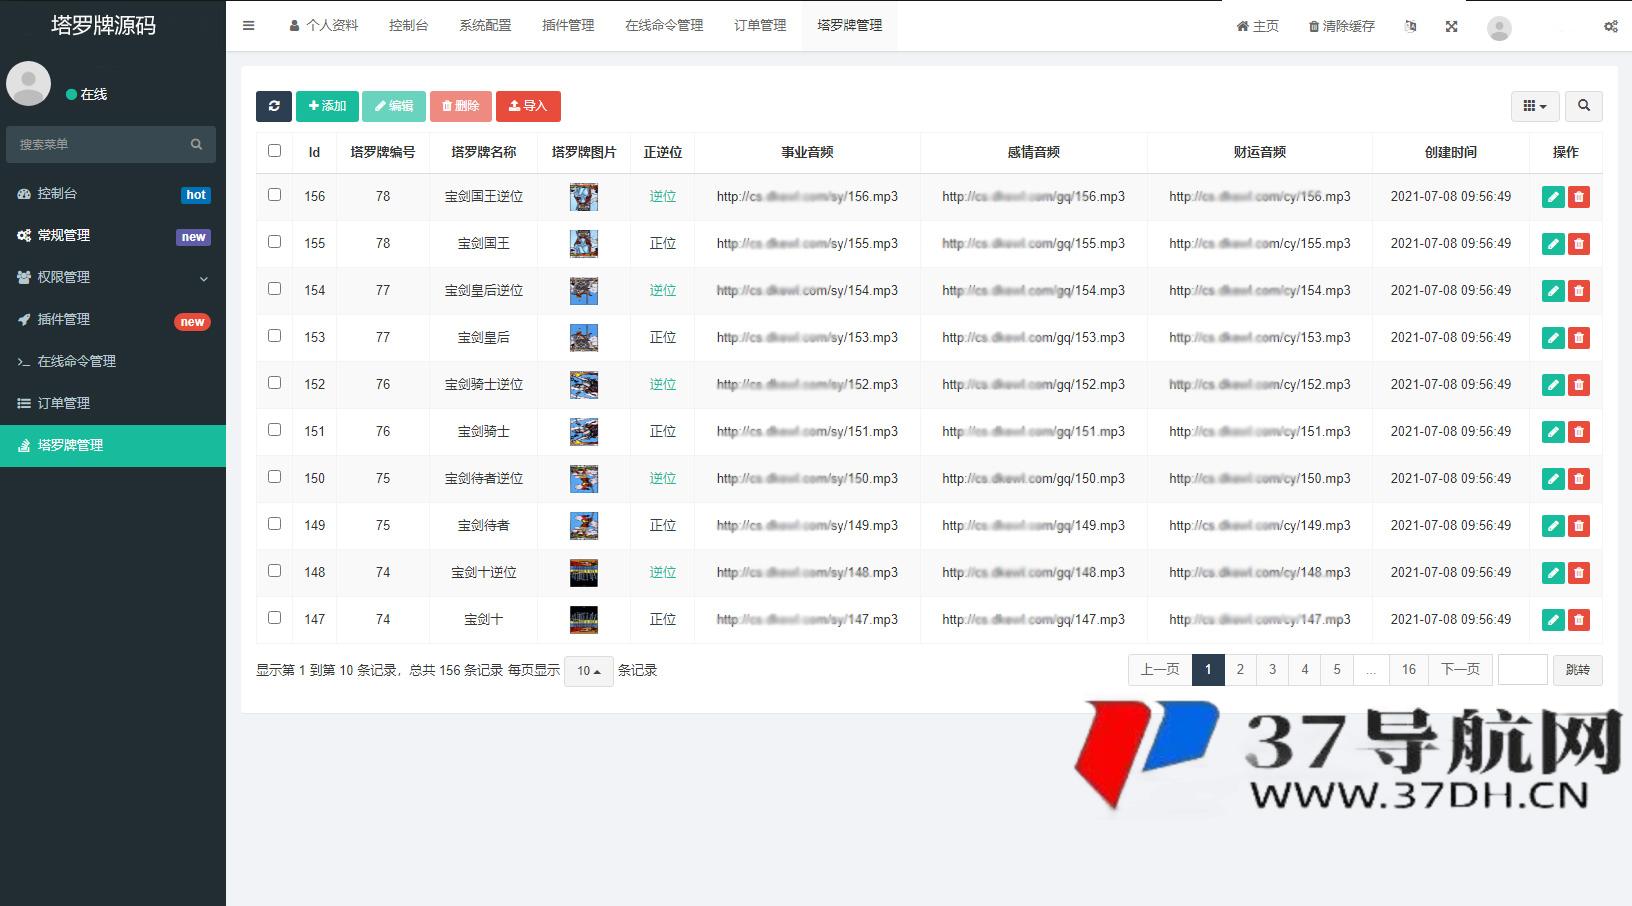Refresh the tarot card table
1632x906 pixels.
[274, 106]
